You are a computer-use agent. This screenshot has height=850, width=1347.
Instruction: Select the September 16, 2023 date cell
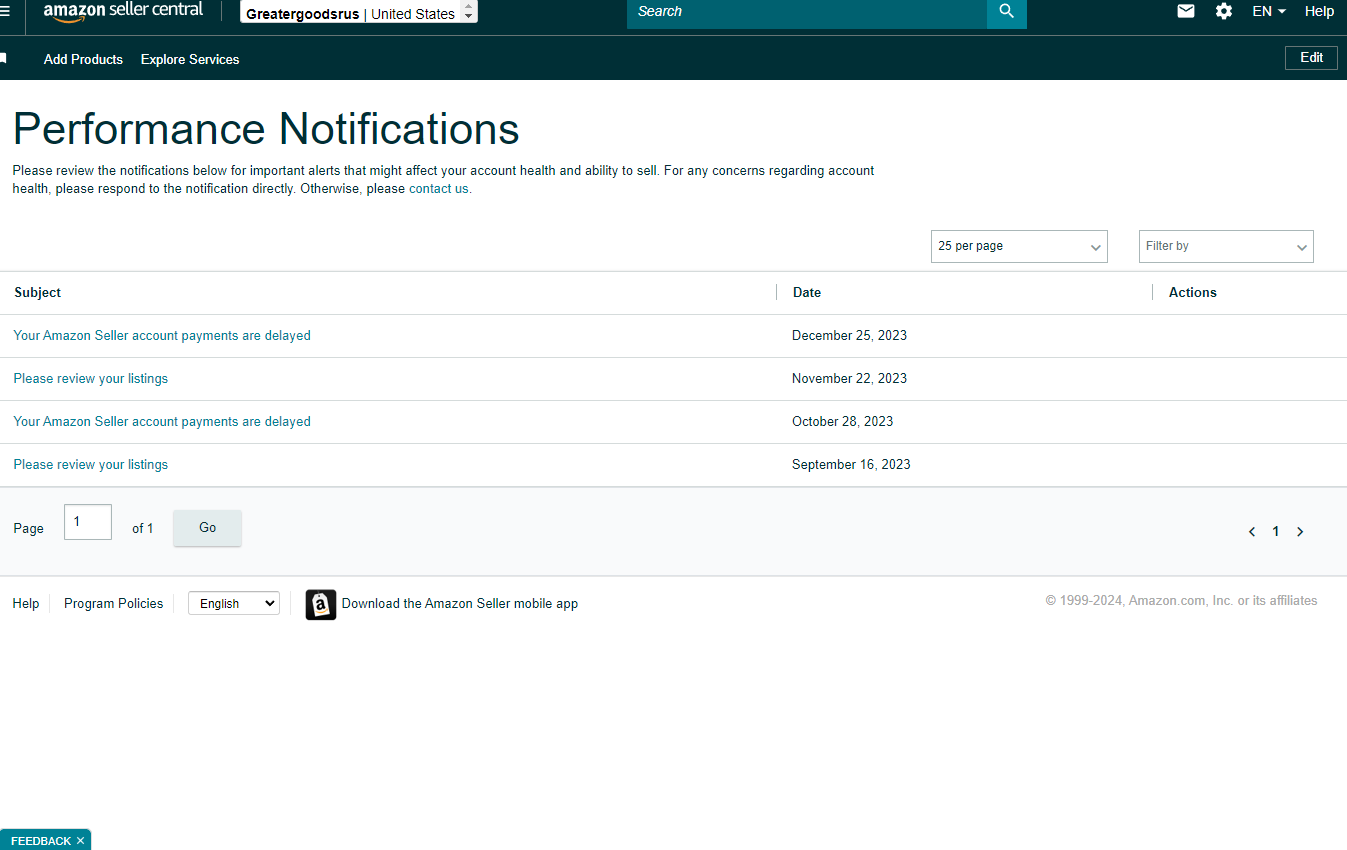click(x=851, y=465)
